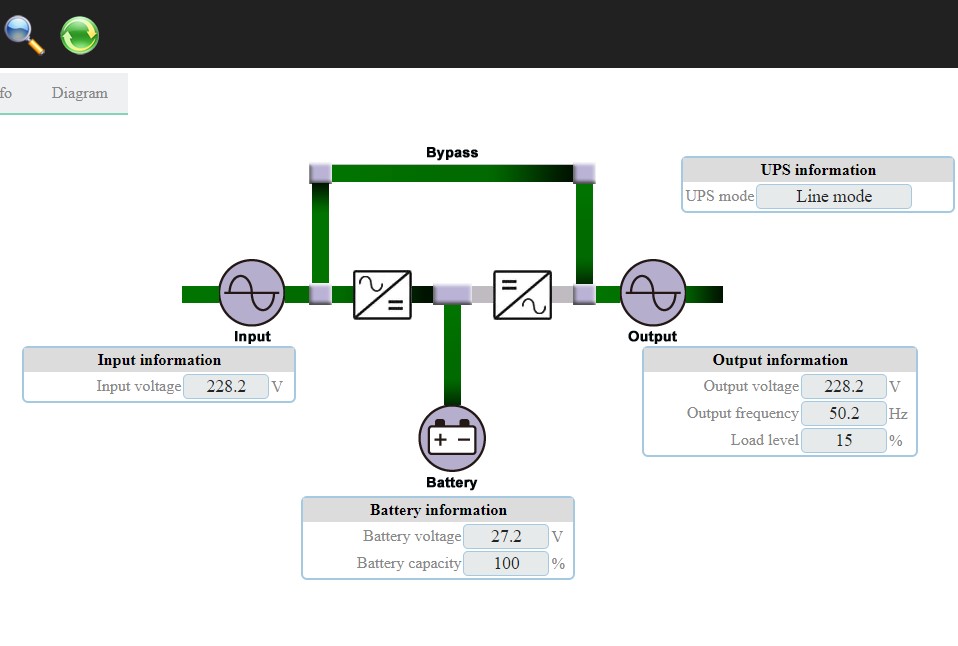Click the Battery voltage label
The height and width of the screenshot is (646, 958).
412,536
